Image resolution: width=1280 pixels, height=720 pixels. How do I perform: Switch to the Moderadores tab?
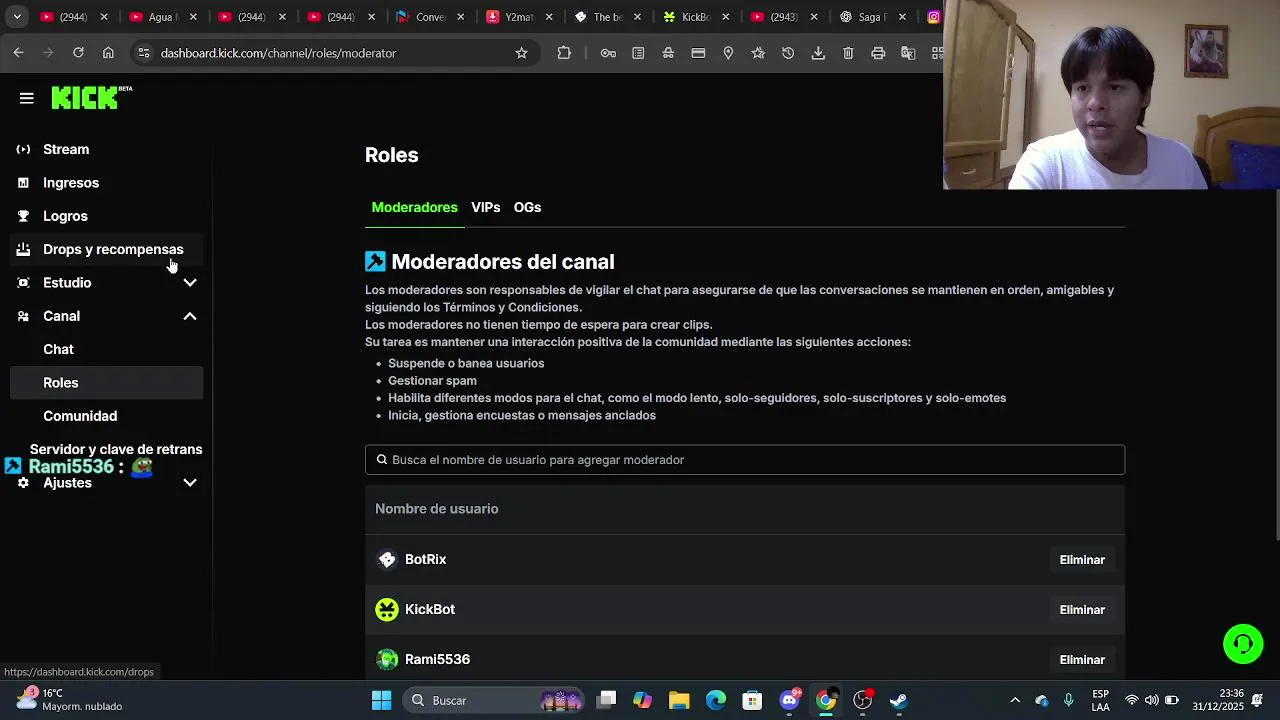coord(414,207)
